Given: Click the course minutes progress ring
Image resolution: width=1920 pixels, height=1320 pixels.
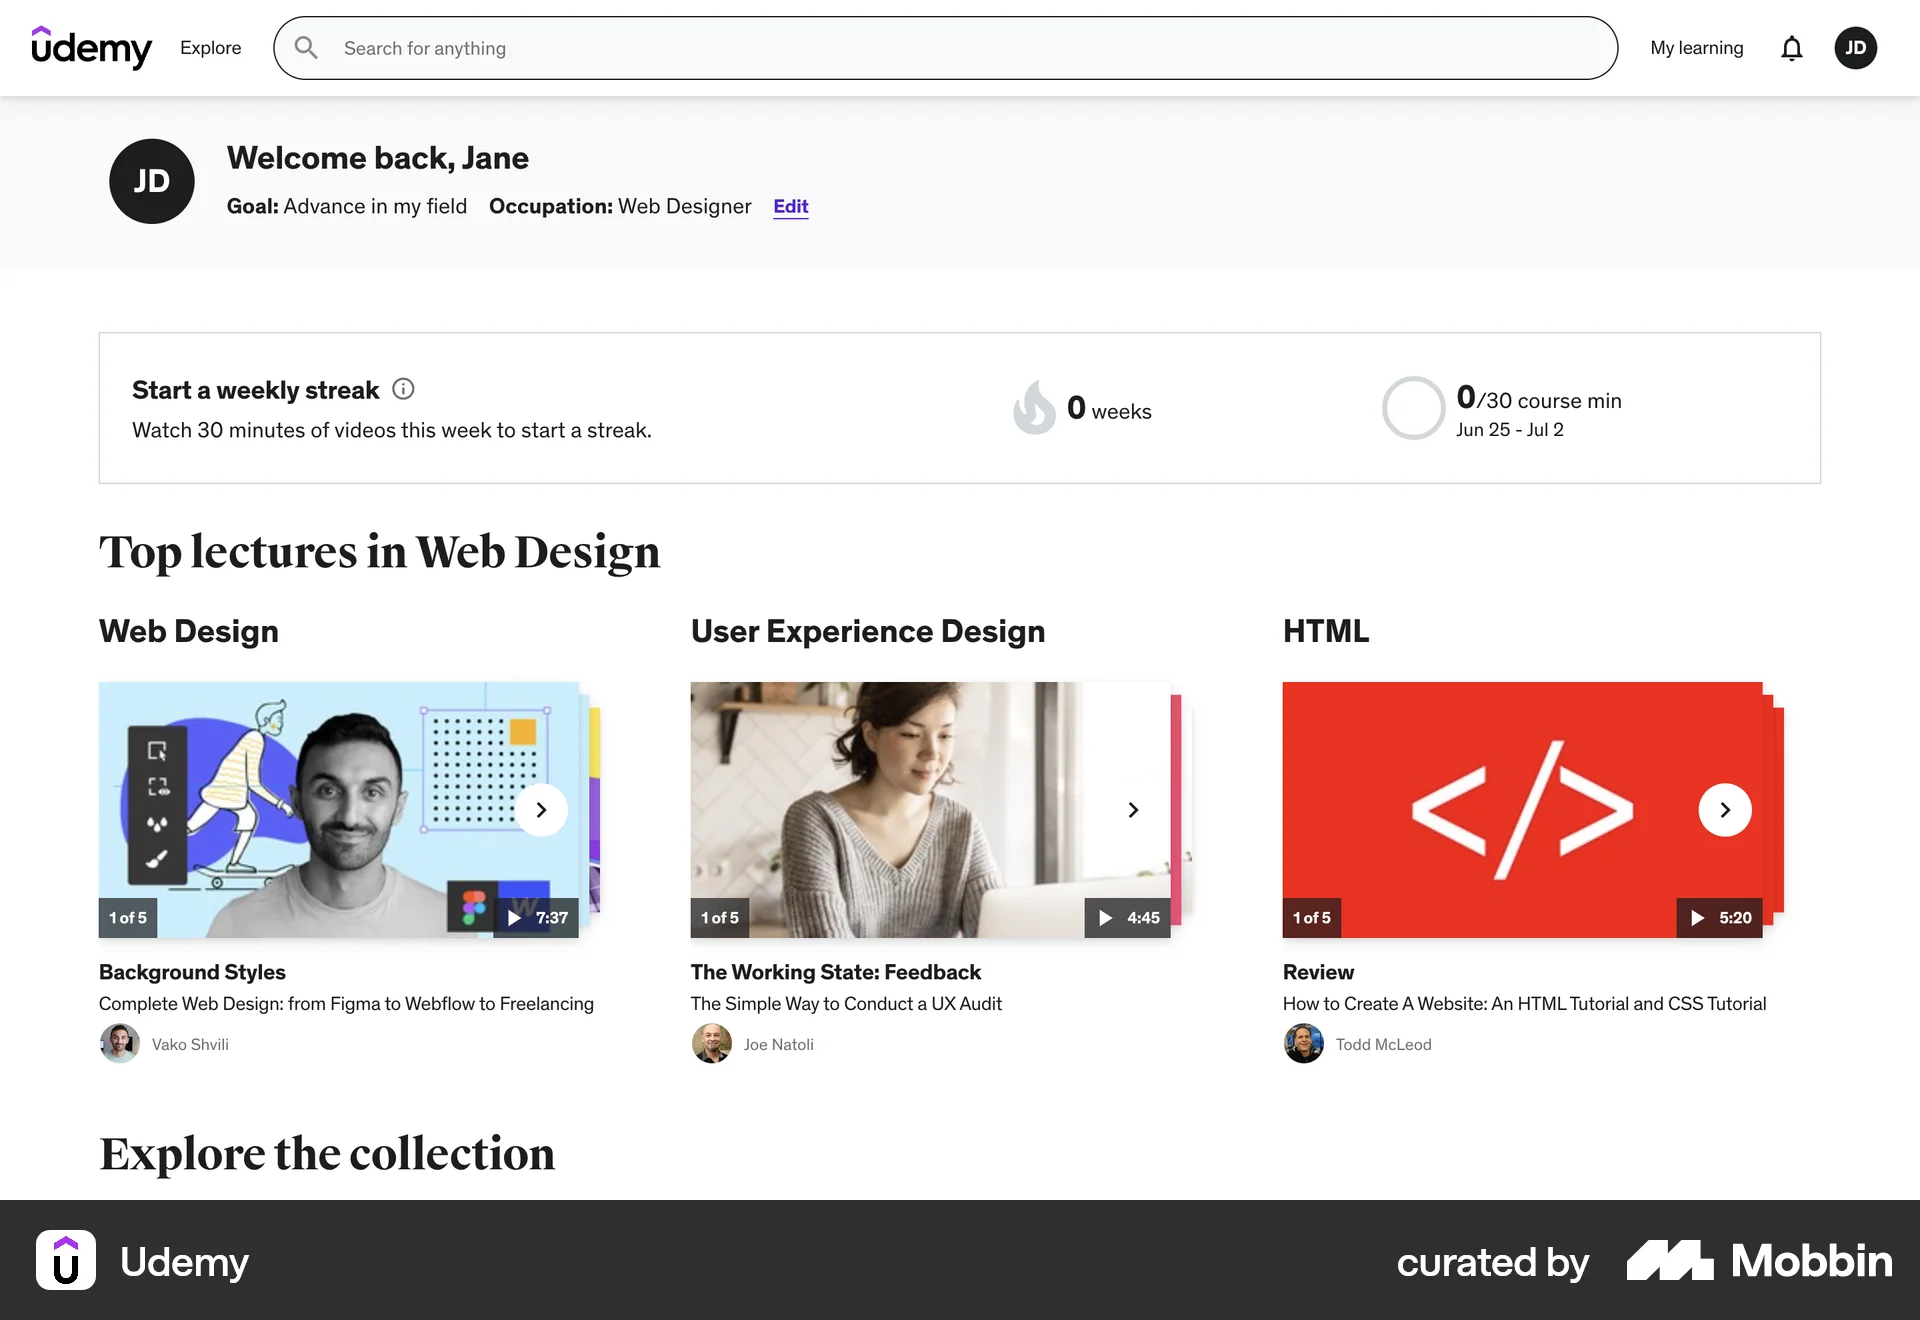Looking at the screenshot, I should click(1413, 408).
